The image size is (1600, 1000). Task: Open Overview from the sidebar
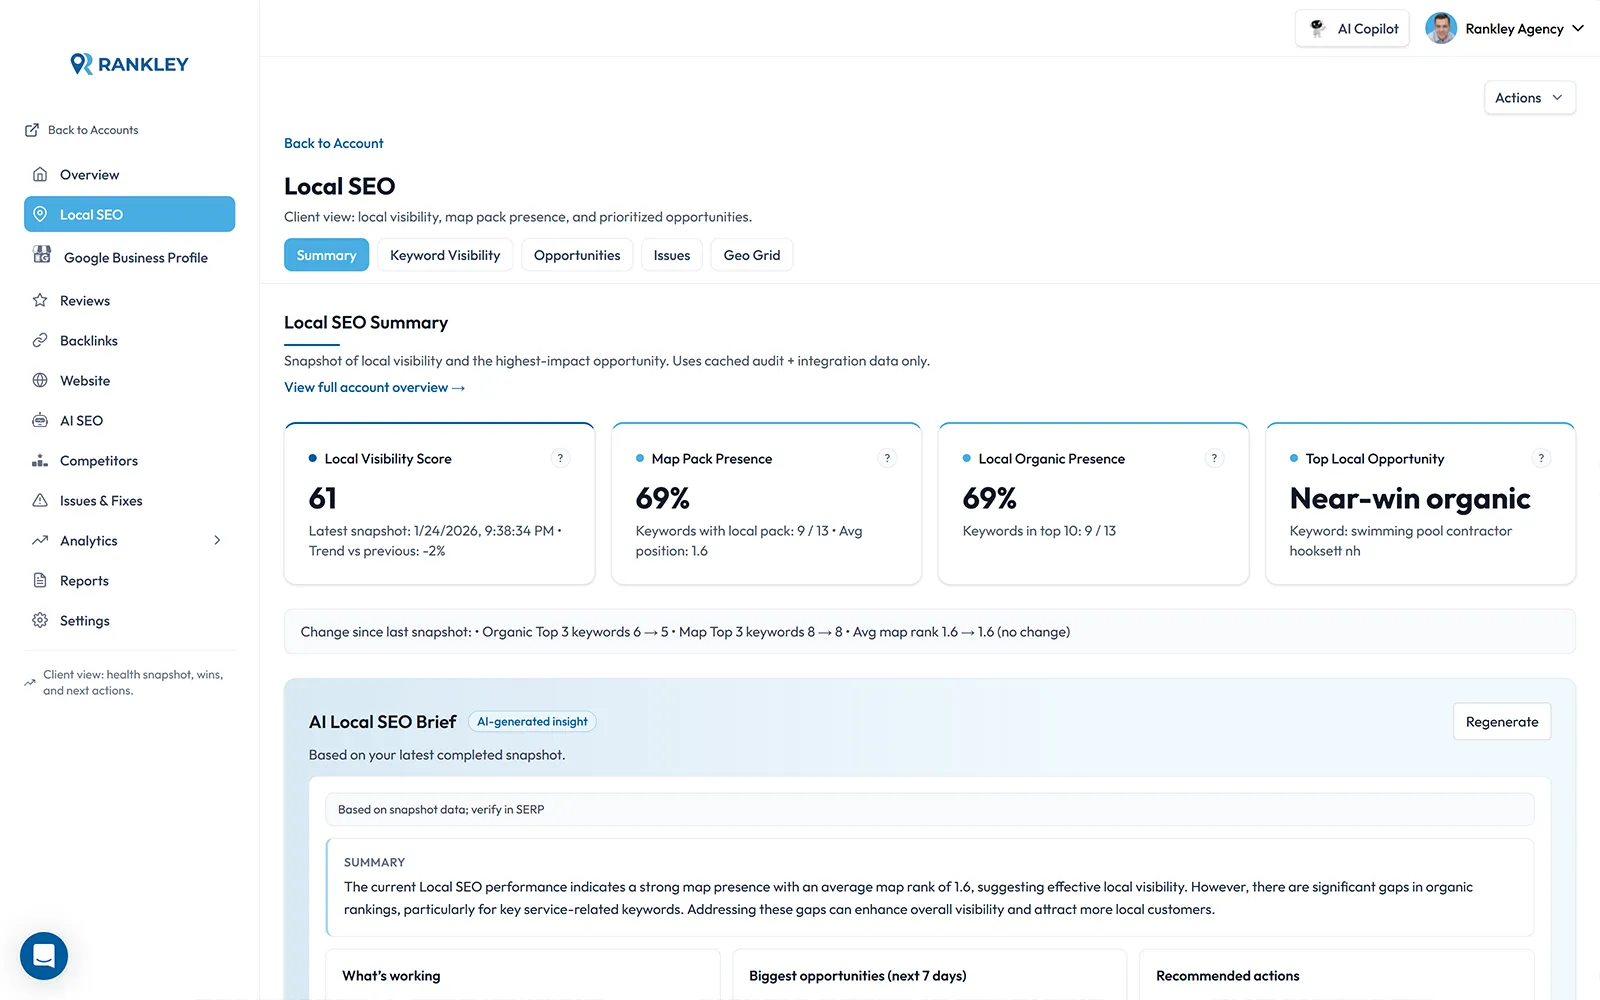pos(90,174)
